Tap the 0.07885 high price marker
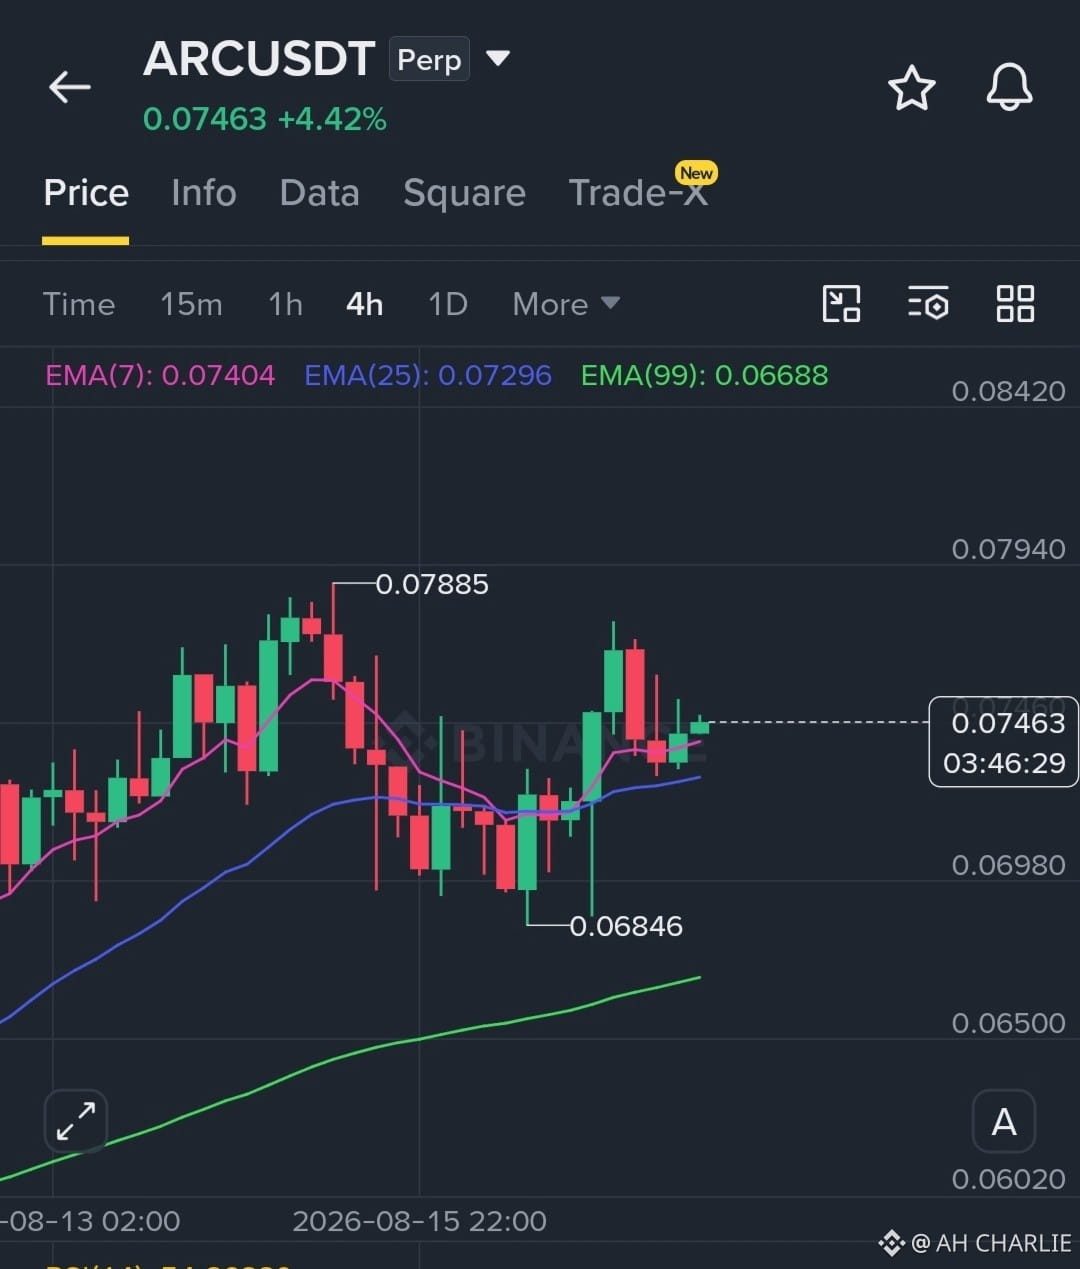 (x=432, y=584)
